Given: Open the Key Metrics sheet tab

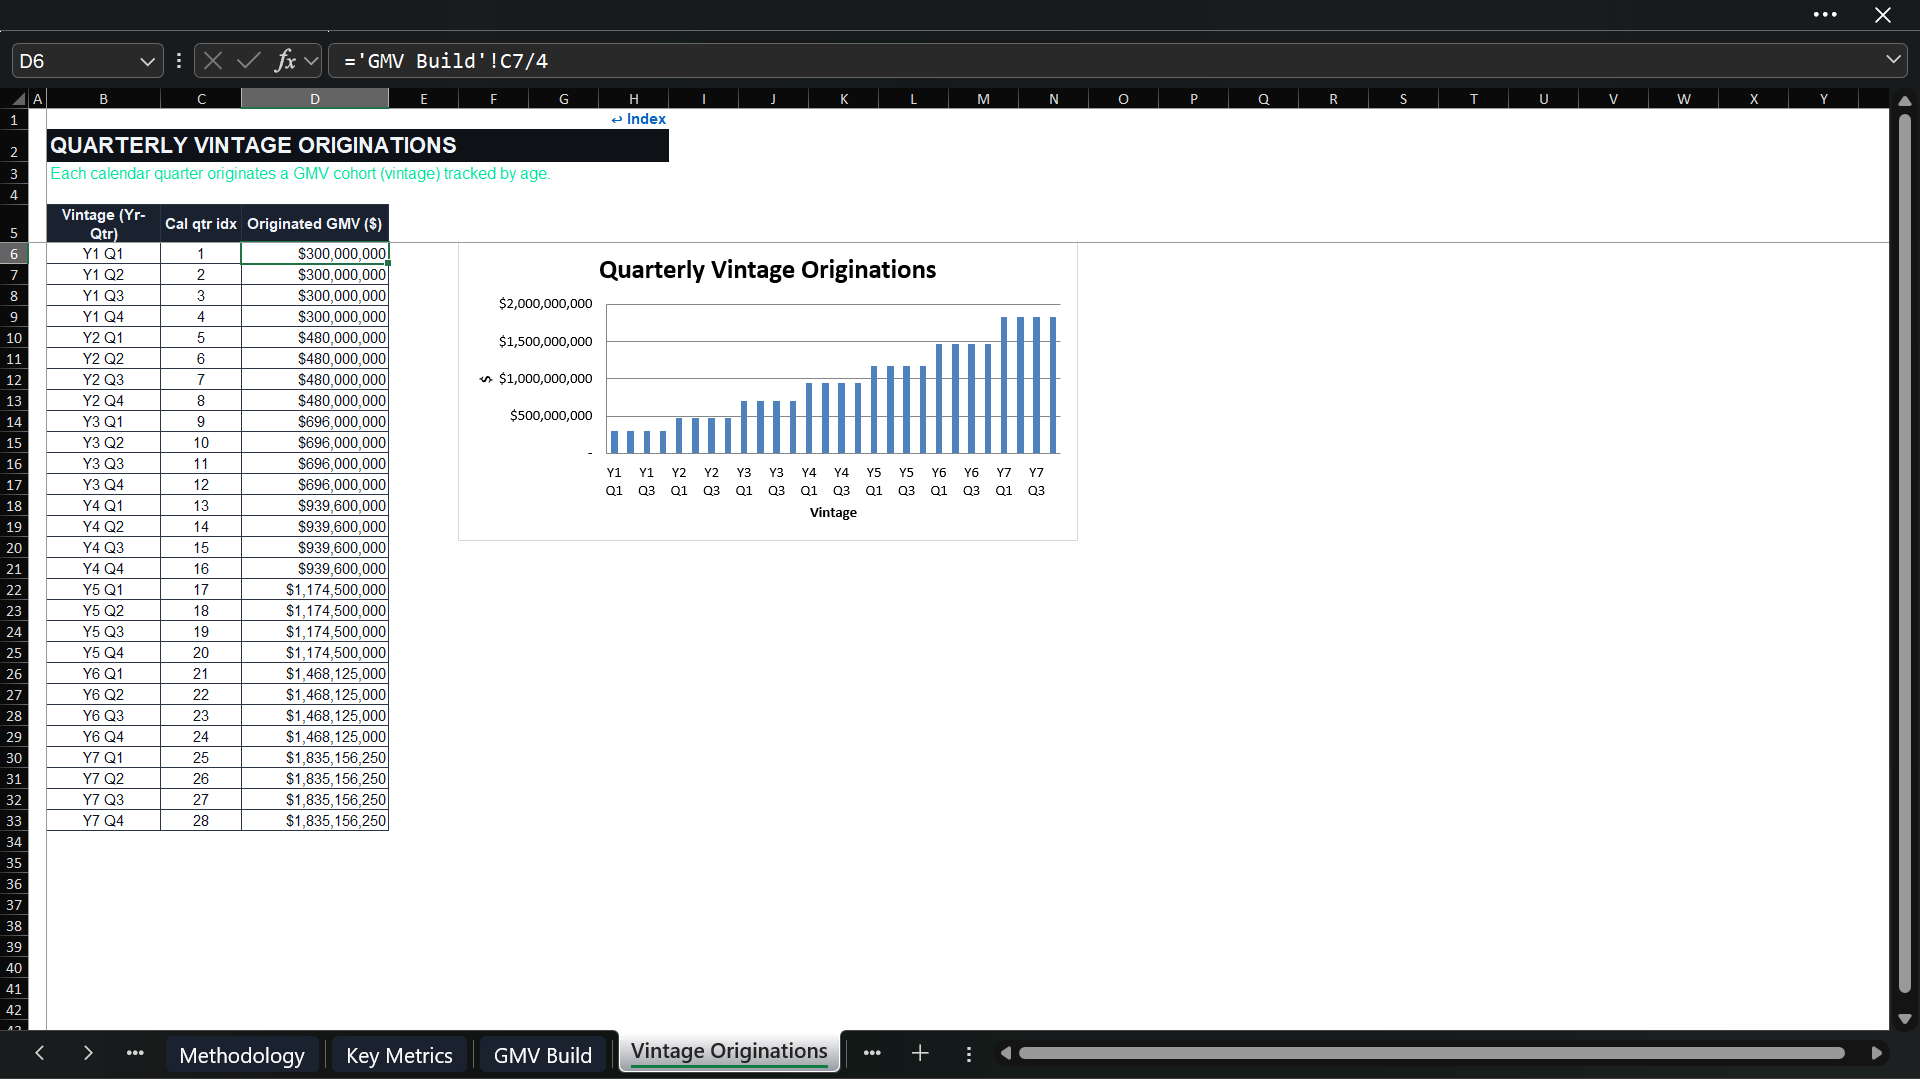Looking at the screenshot, I should click(399, 1055).
